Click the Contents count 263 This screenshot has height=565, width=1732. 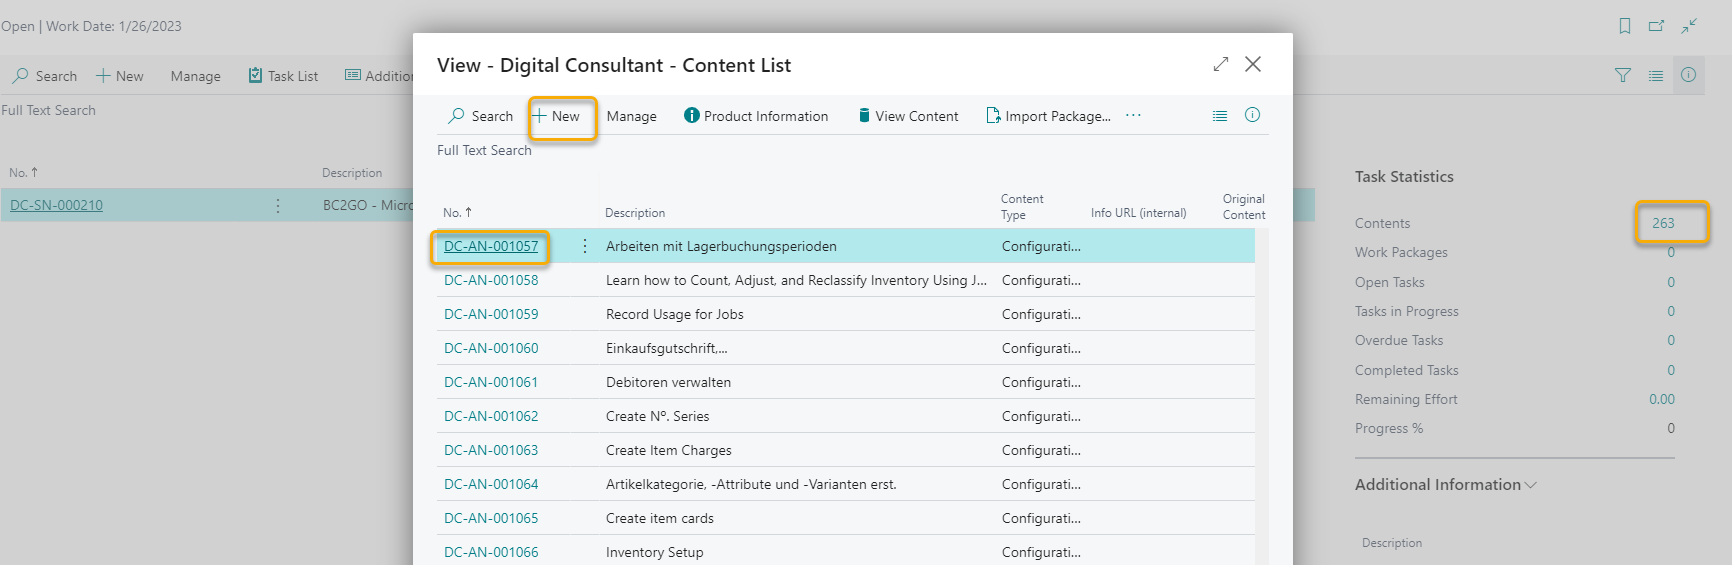click(x=1663, y=223)
